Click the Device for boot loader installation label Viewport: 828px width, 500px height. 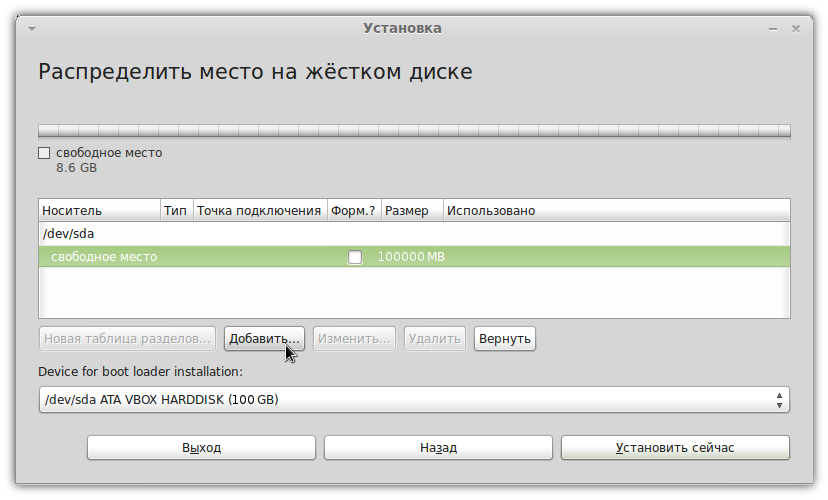tap(140, 372)
